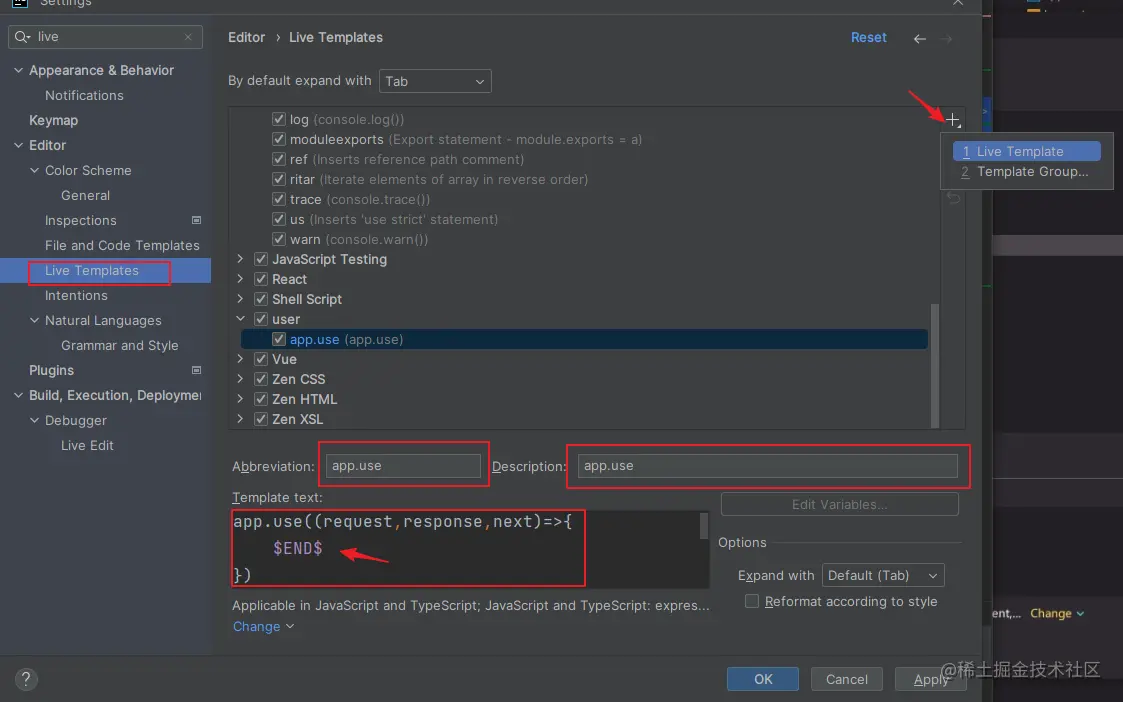Image resolution: width=1123 pixels, height=702 pixels.
Task: Click the Edit Variables... button
Action: tap(839, 504)
